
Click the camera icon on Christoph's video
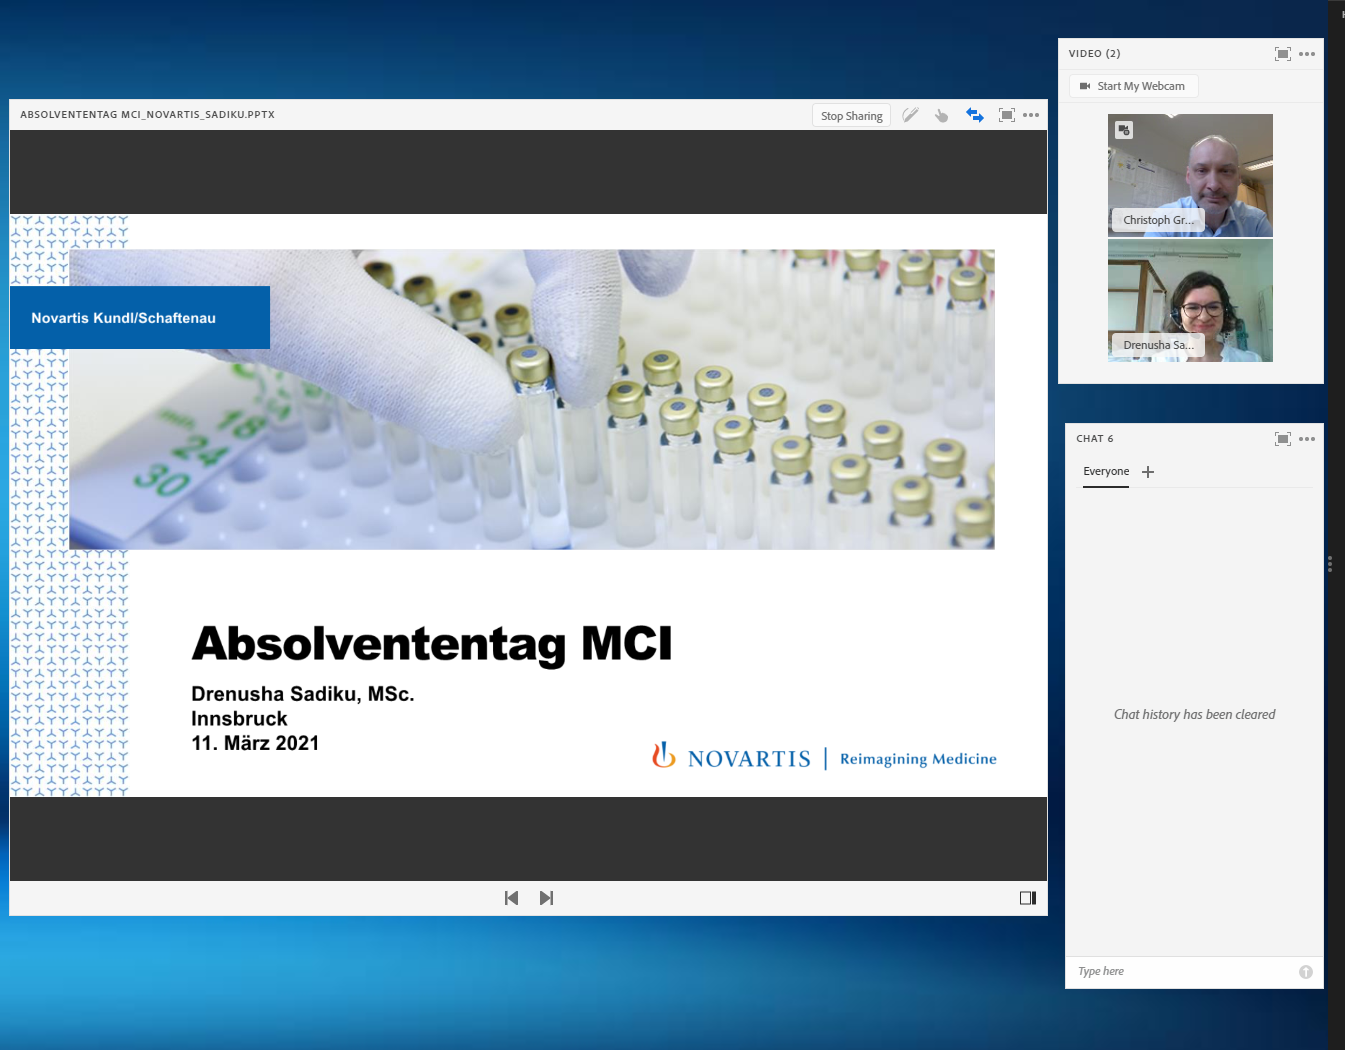1124,130
